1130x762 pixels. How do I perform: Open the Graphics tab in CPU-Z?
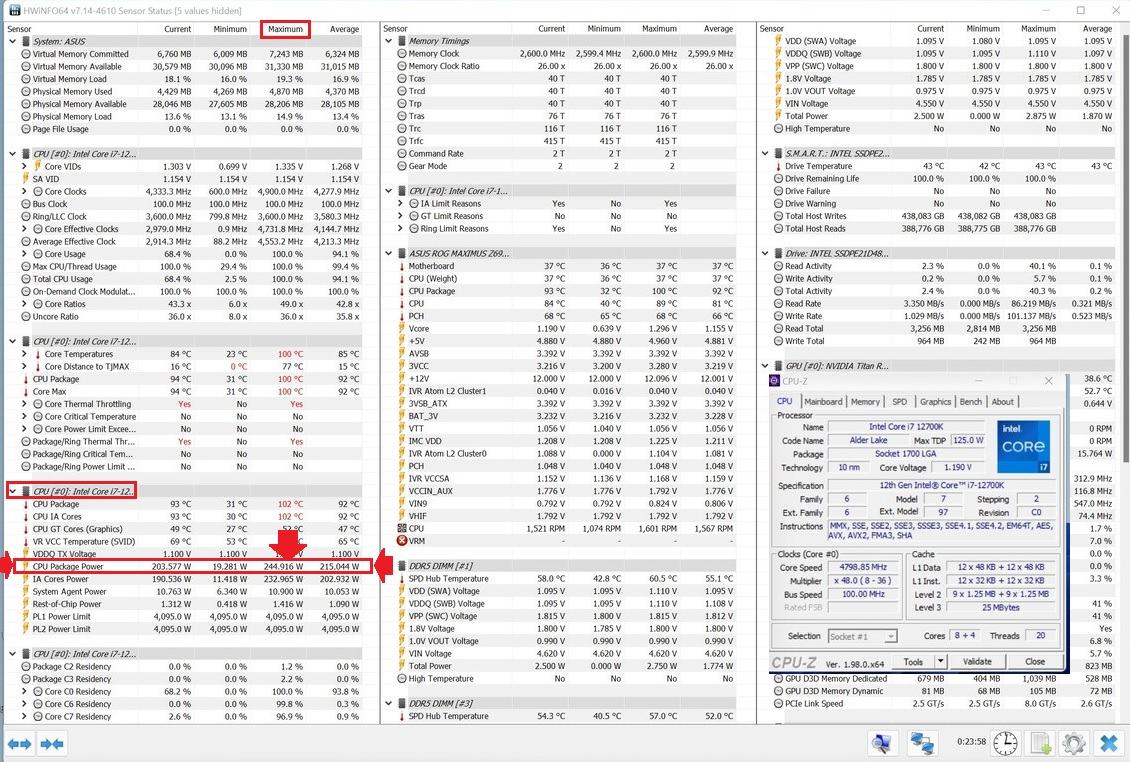[935, 402]
